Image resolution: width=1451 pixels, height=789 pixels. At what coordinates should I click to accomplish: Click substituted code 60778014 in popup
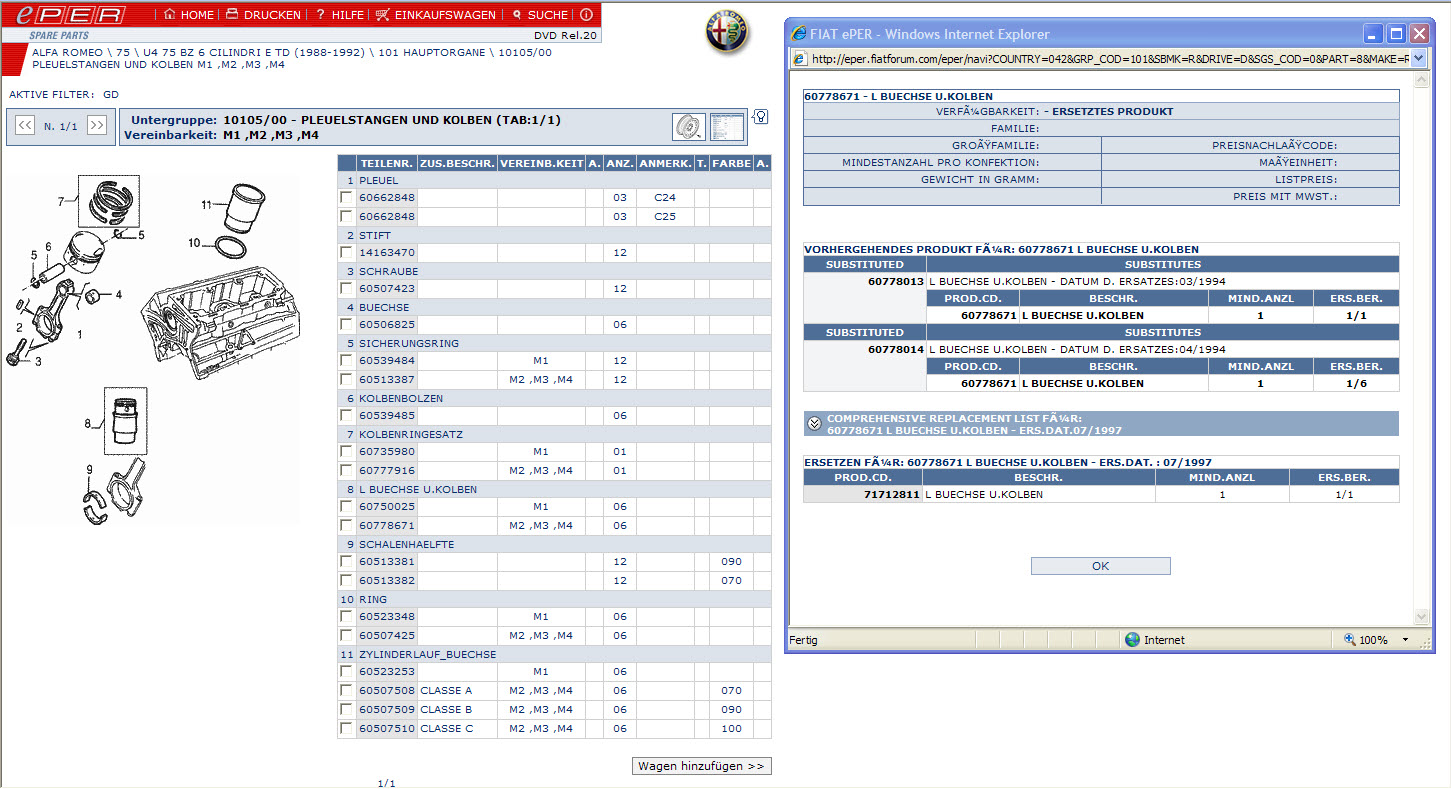tap(895, 350)
